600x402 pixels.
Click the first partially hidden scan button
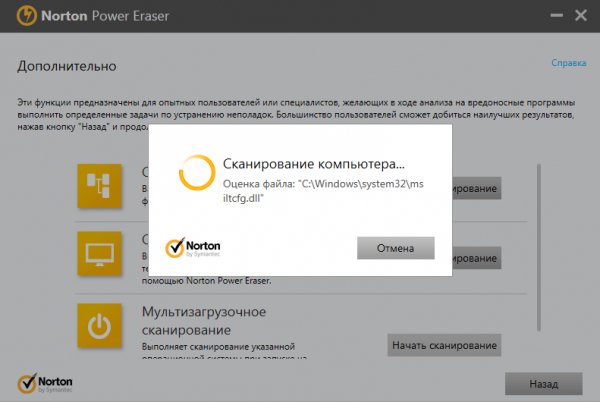(477, 188)
